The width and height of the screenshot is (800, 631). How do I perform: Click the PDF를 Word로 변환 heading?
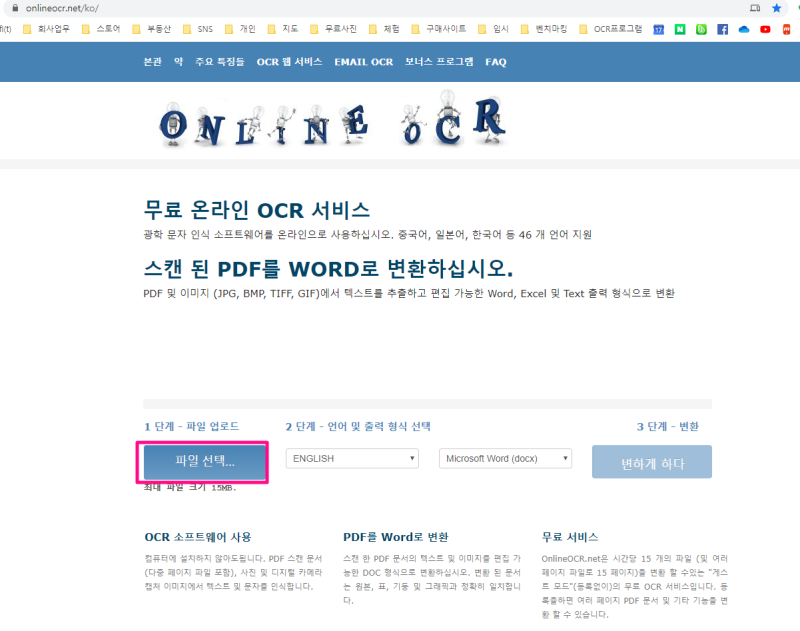click(x=395, y=537)
